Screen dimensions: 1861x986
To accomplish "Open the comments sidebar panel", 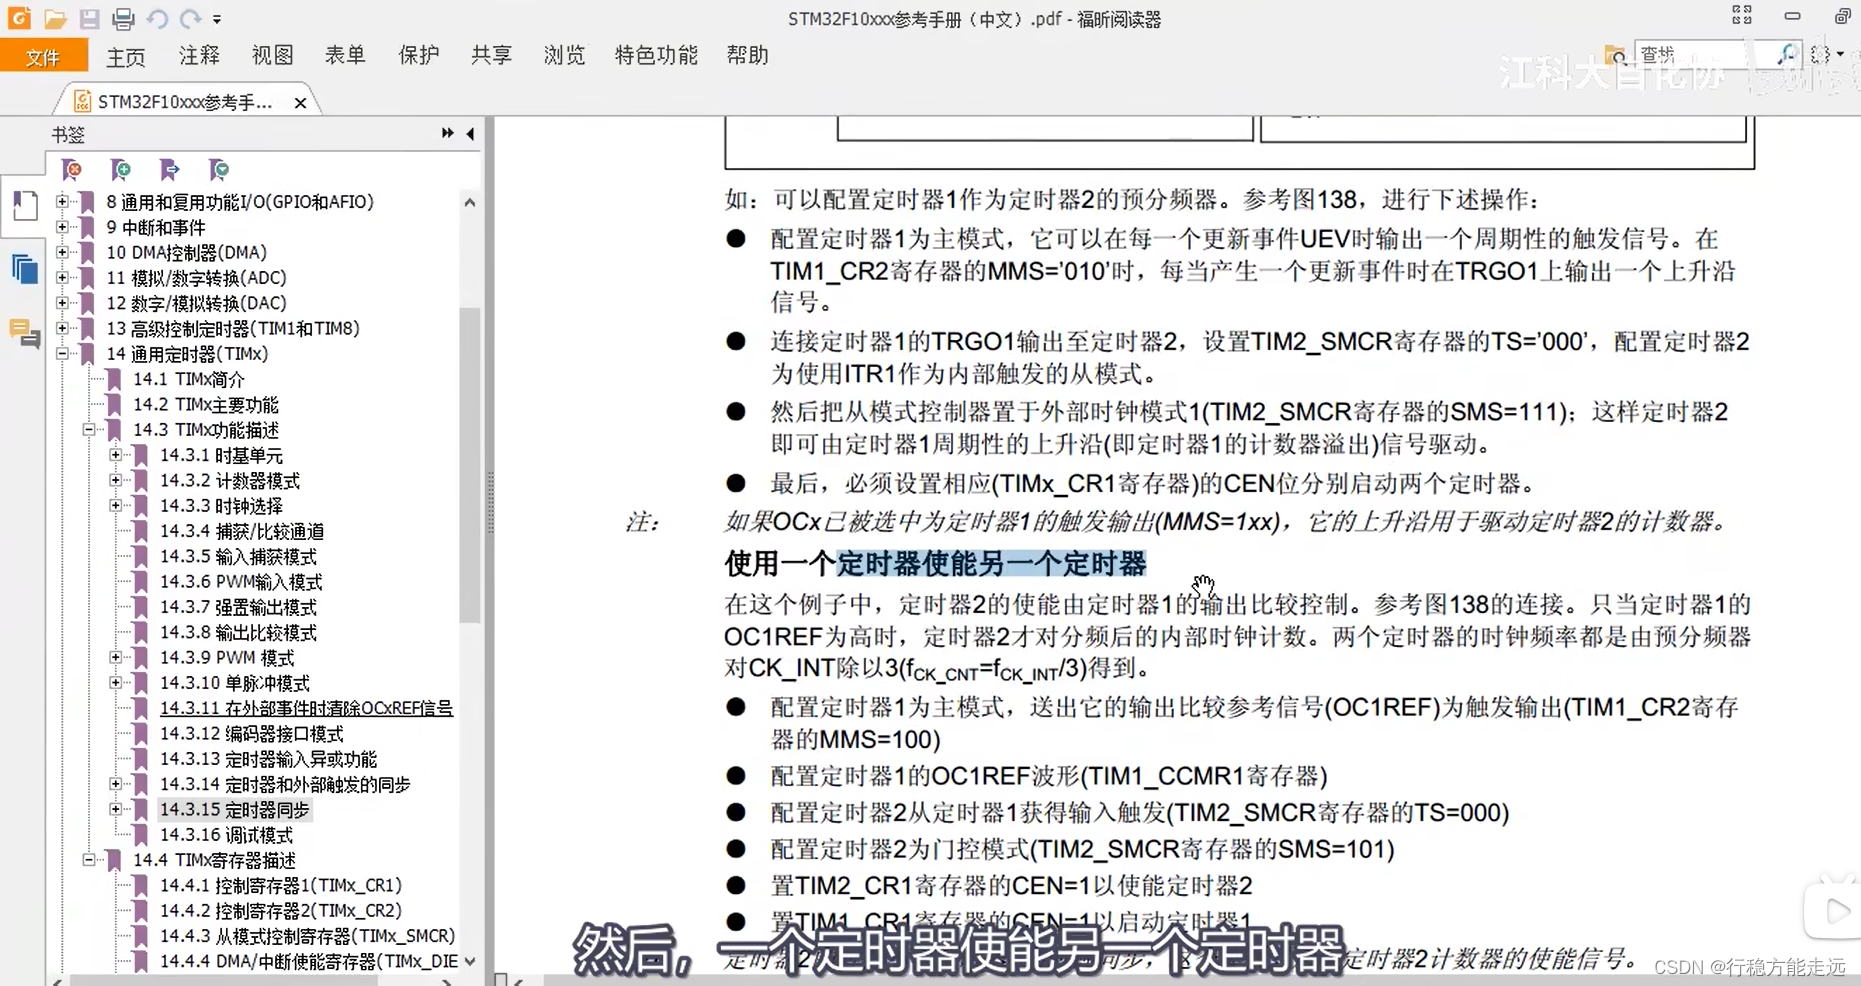I will 24,332.
